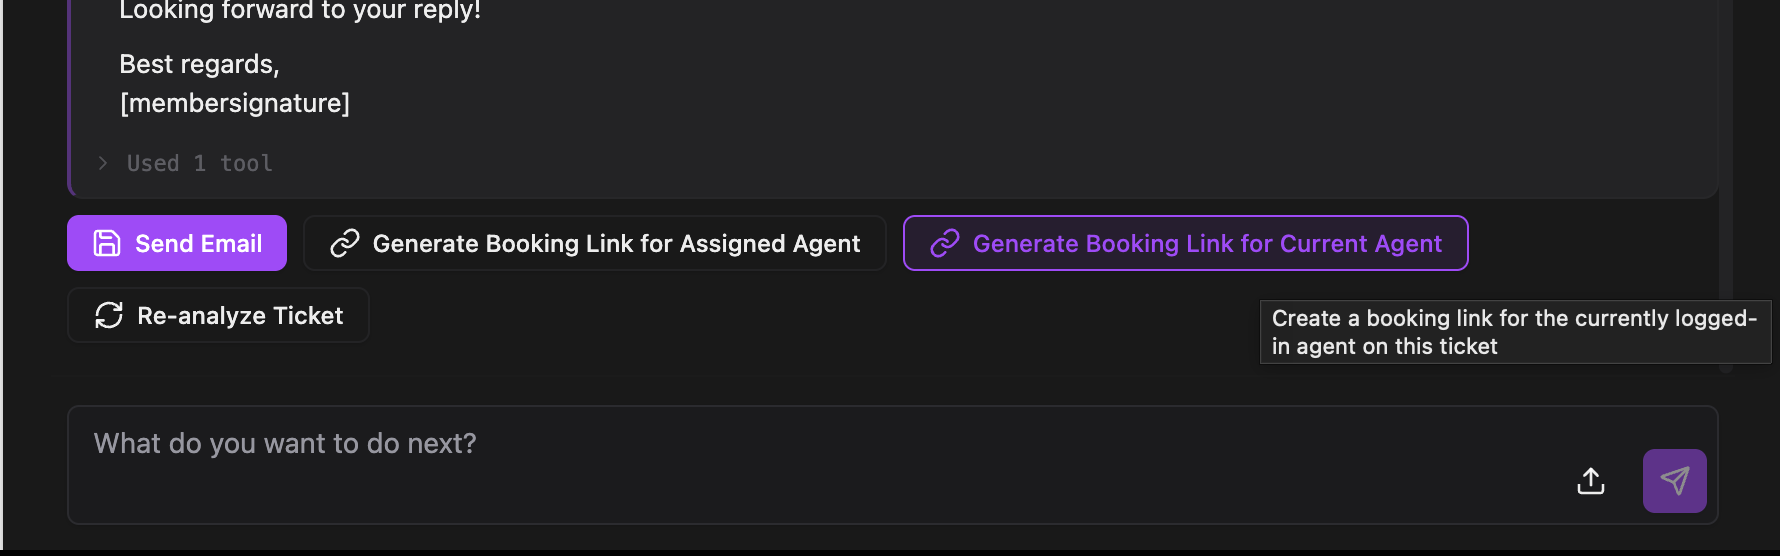Send the drafted email
1780x556 pixels.
[x=177, y=243]
